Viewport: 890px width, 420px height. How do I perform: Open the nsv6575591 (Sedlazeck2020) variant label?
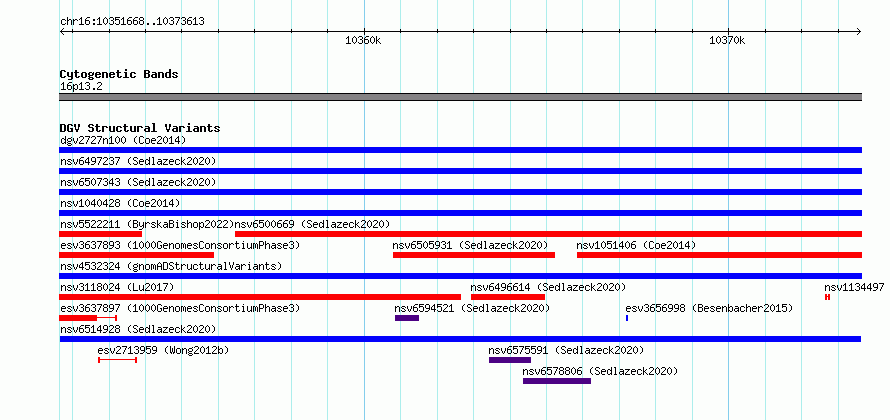[566, 350]
